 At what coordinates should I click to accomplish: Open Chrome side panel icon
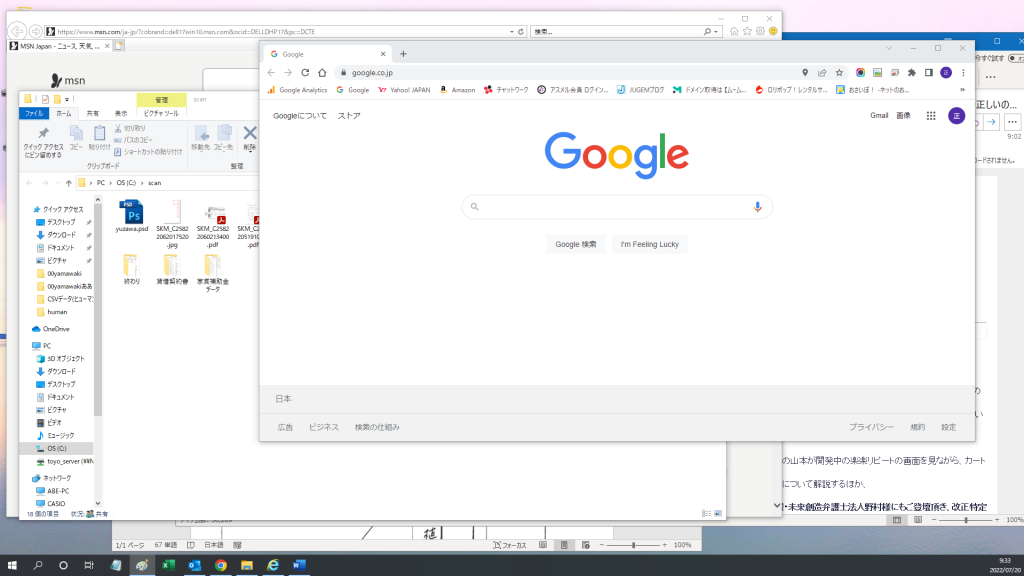pos(929,72)
